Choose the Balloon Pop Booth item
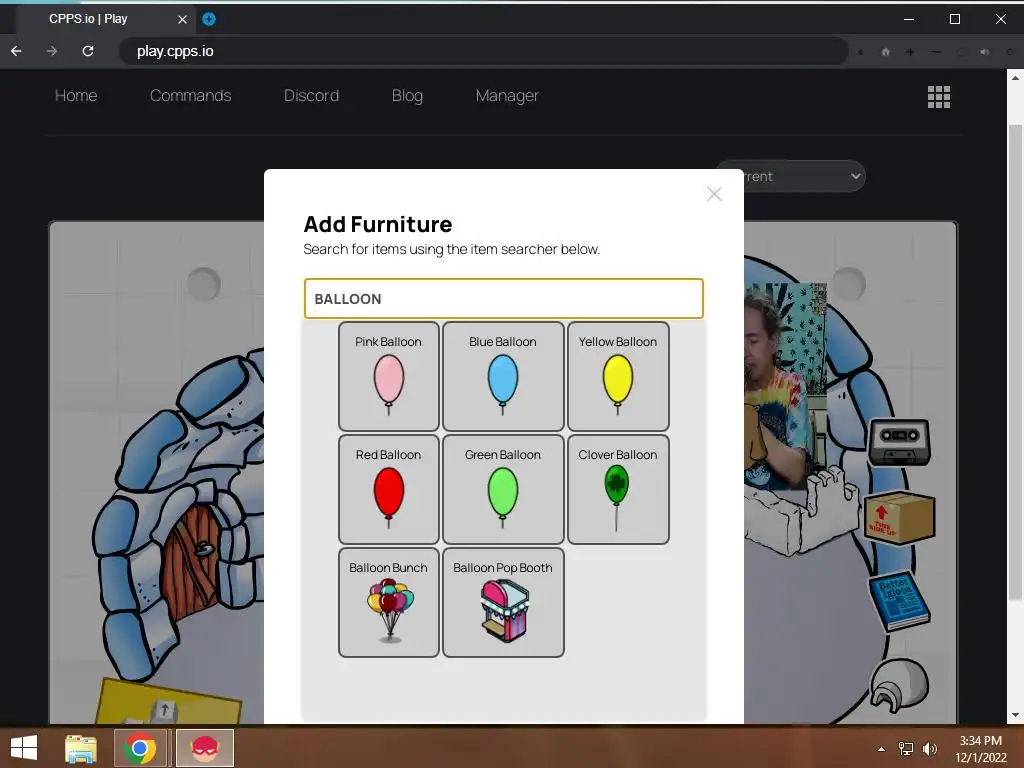 (503, 602)
